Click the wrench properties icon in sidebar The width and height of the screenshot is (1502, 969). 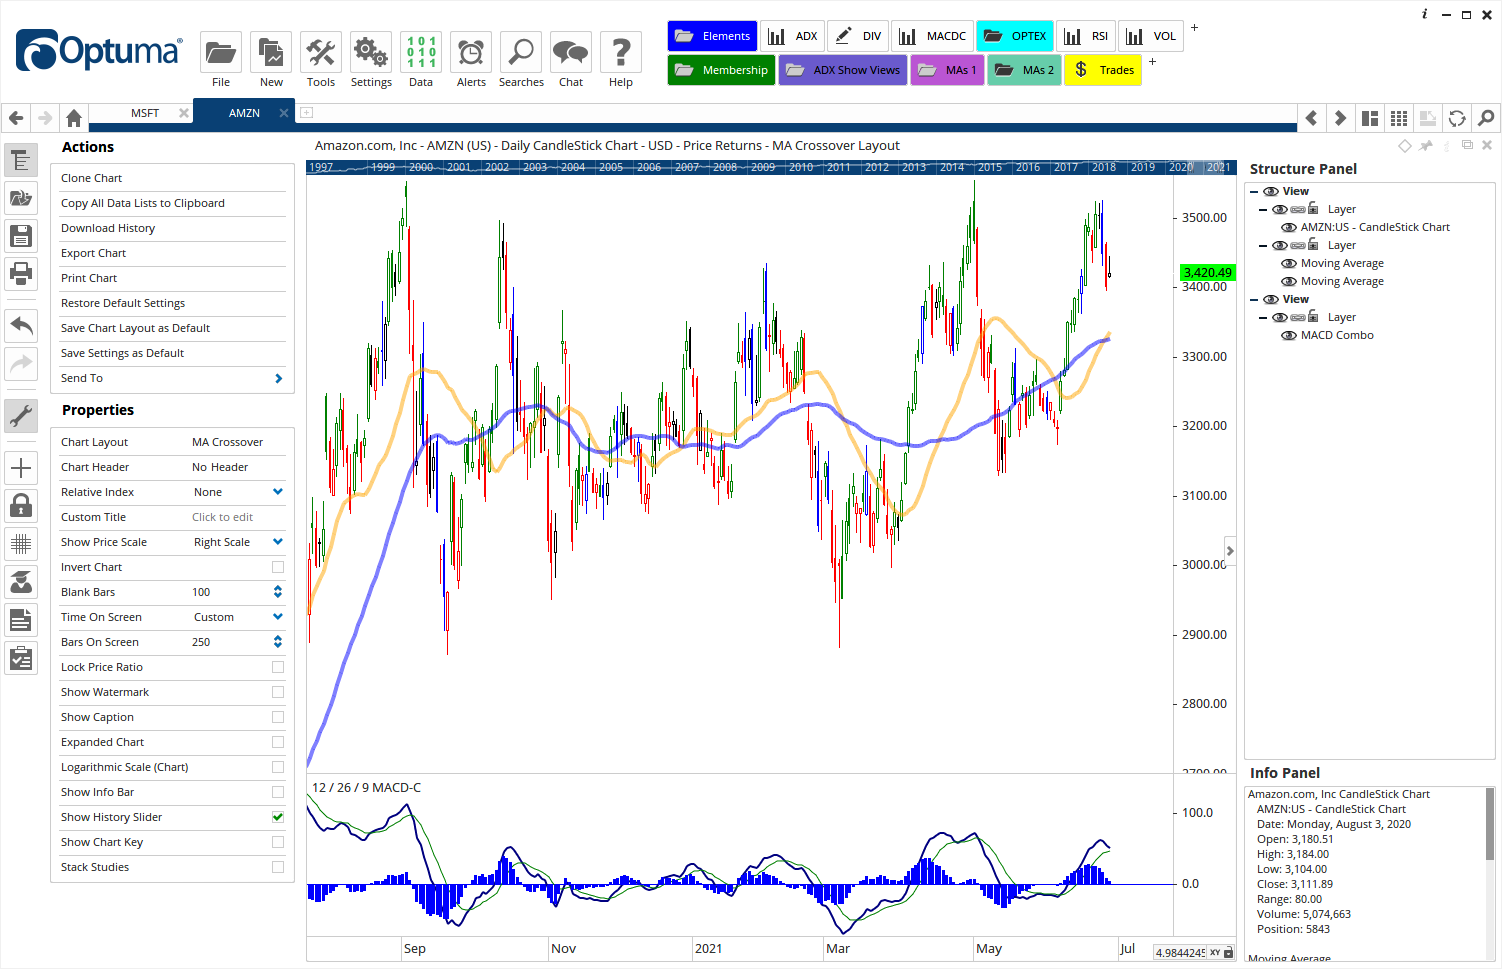(x=21, y=415)
